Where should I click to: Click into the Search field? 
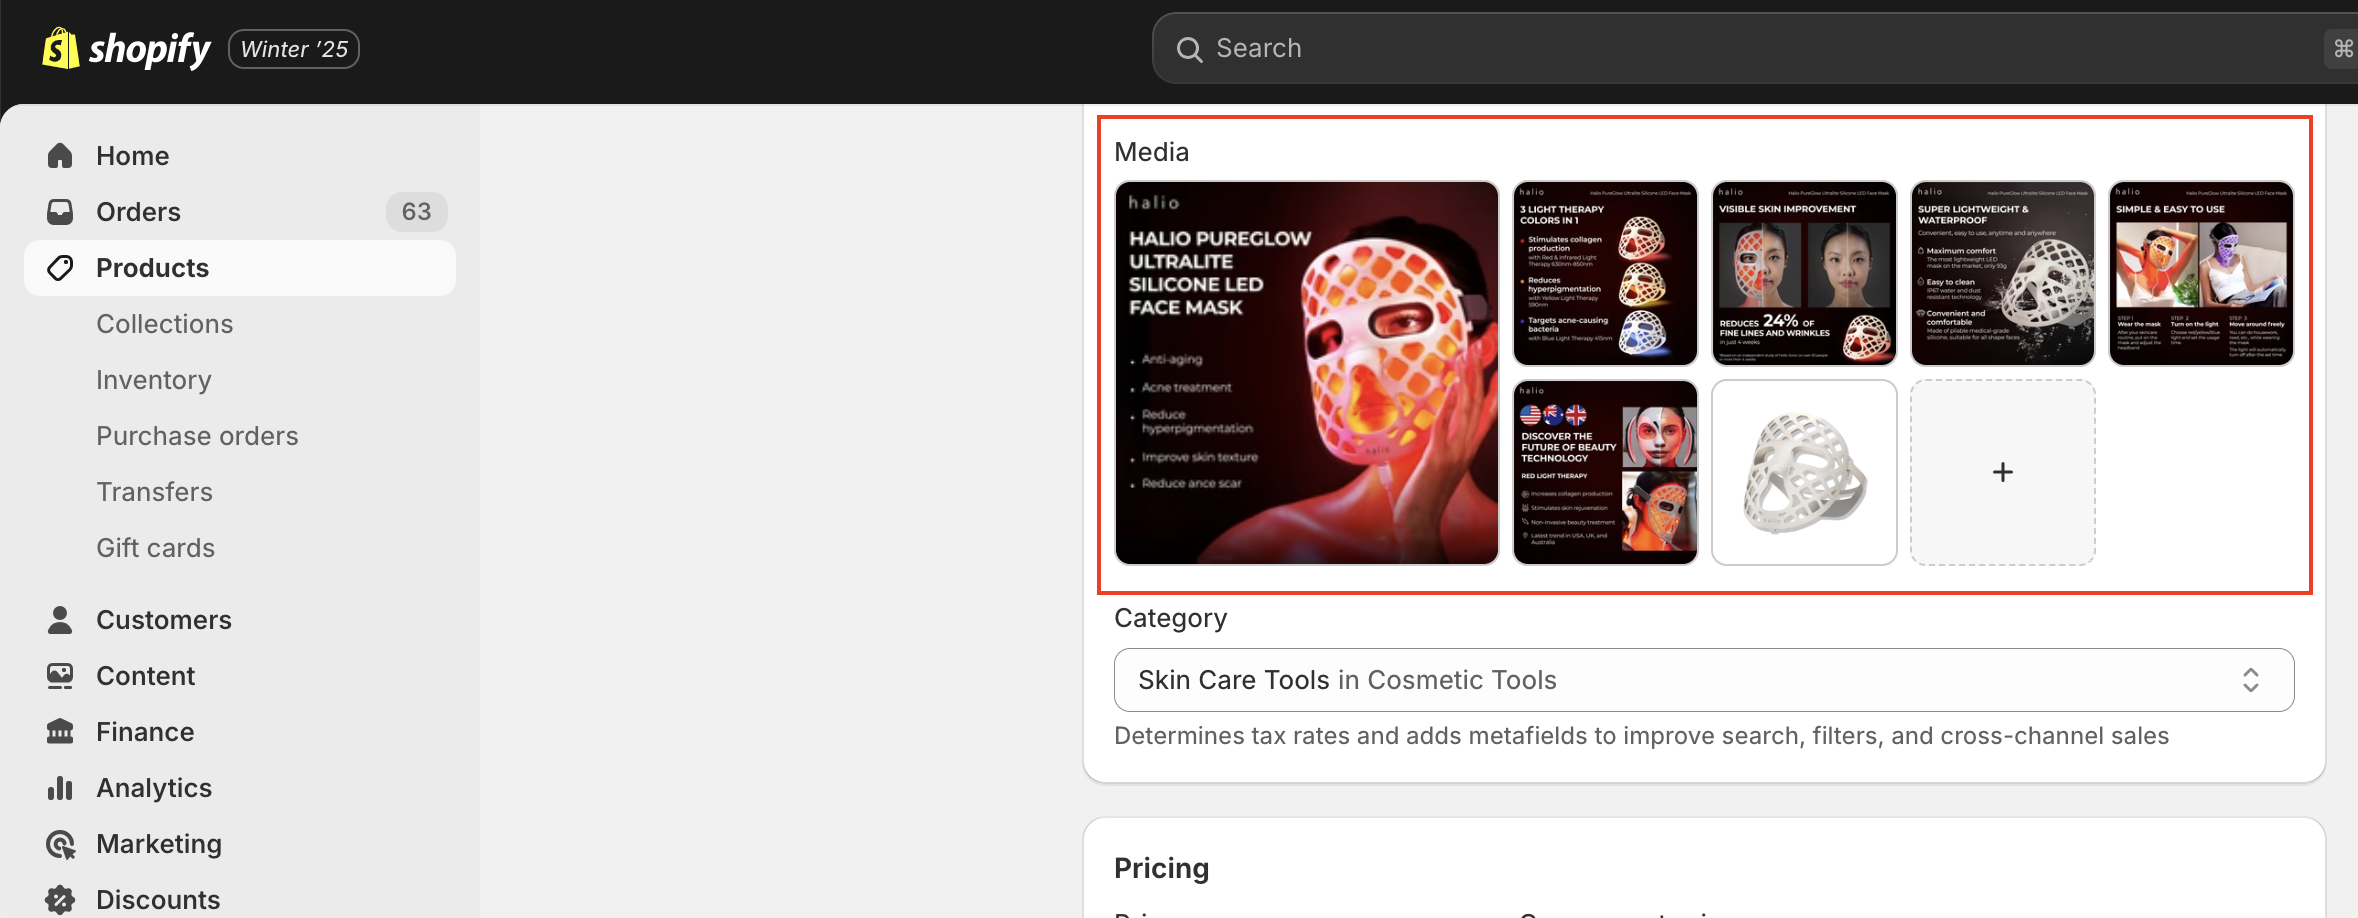pyautogui.click(x=1755, y=48)
